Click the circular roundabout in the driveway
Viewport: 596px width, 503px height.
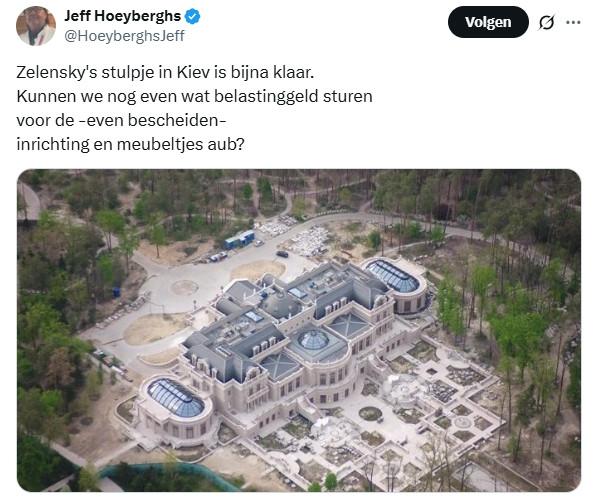184,287
